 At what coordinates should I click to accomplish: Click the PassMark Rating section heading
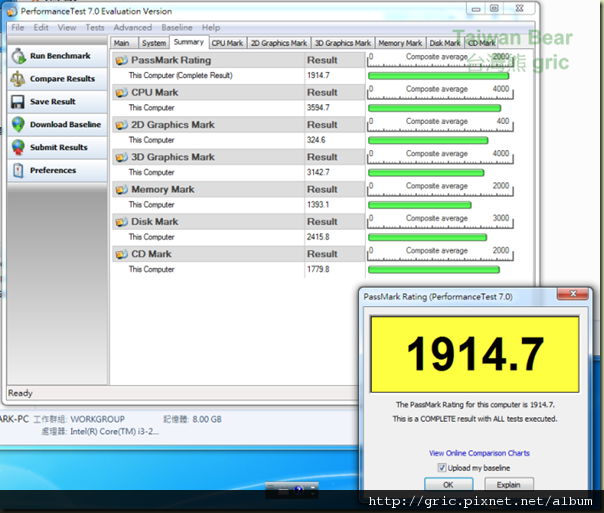click(171, 60)
